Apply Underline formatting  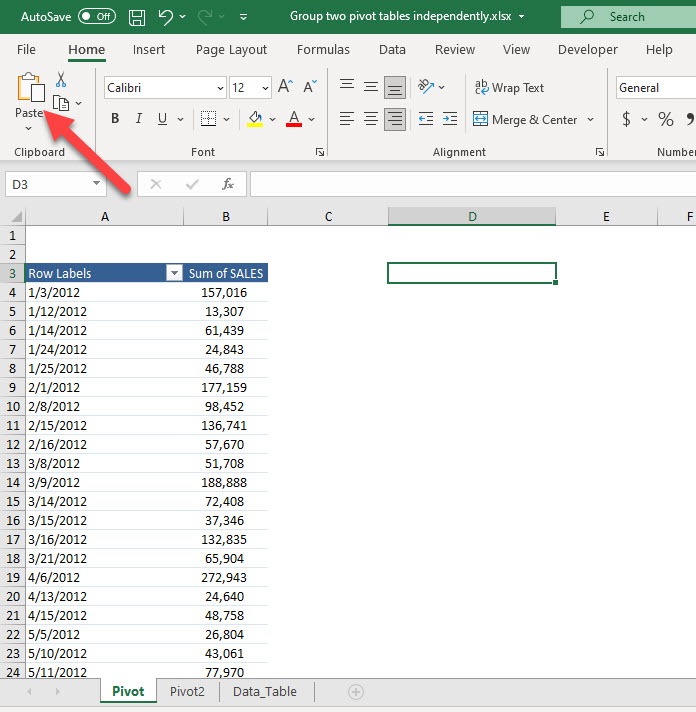click(162, 119)
